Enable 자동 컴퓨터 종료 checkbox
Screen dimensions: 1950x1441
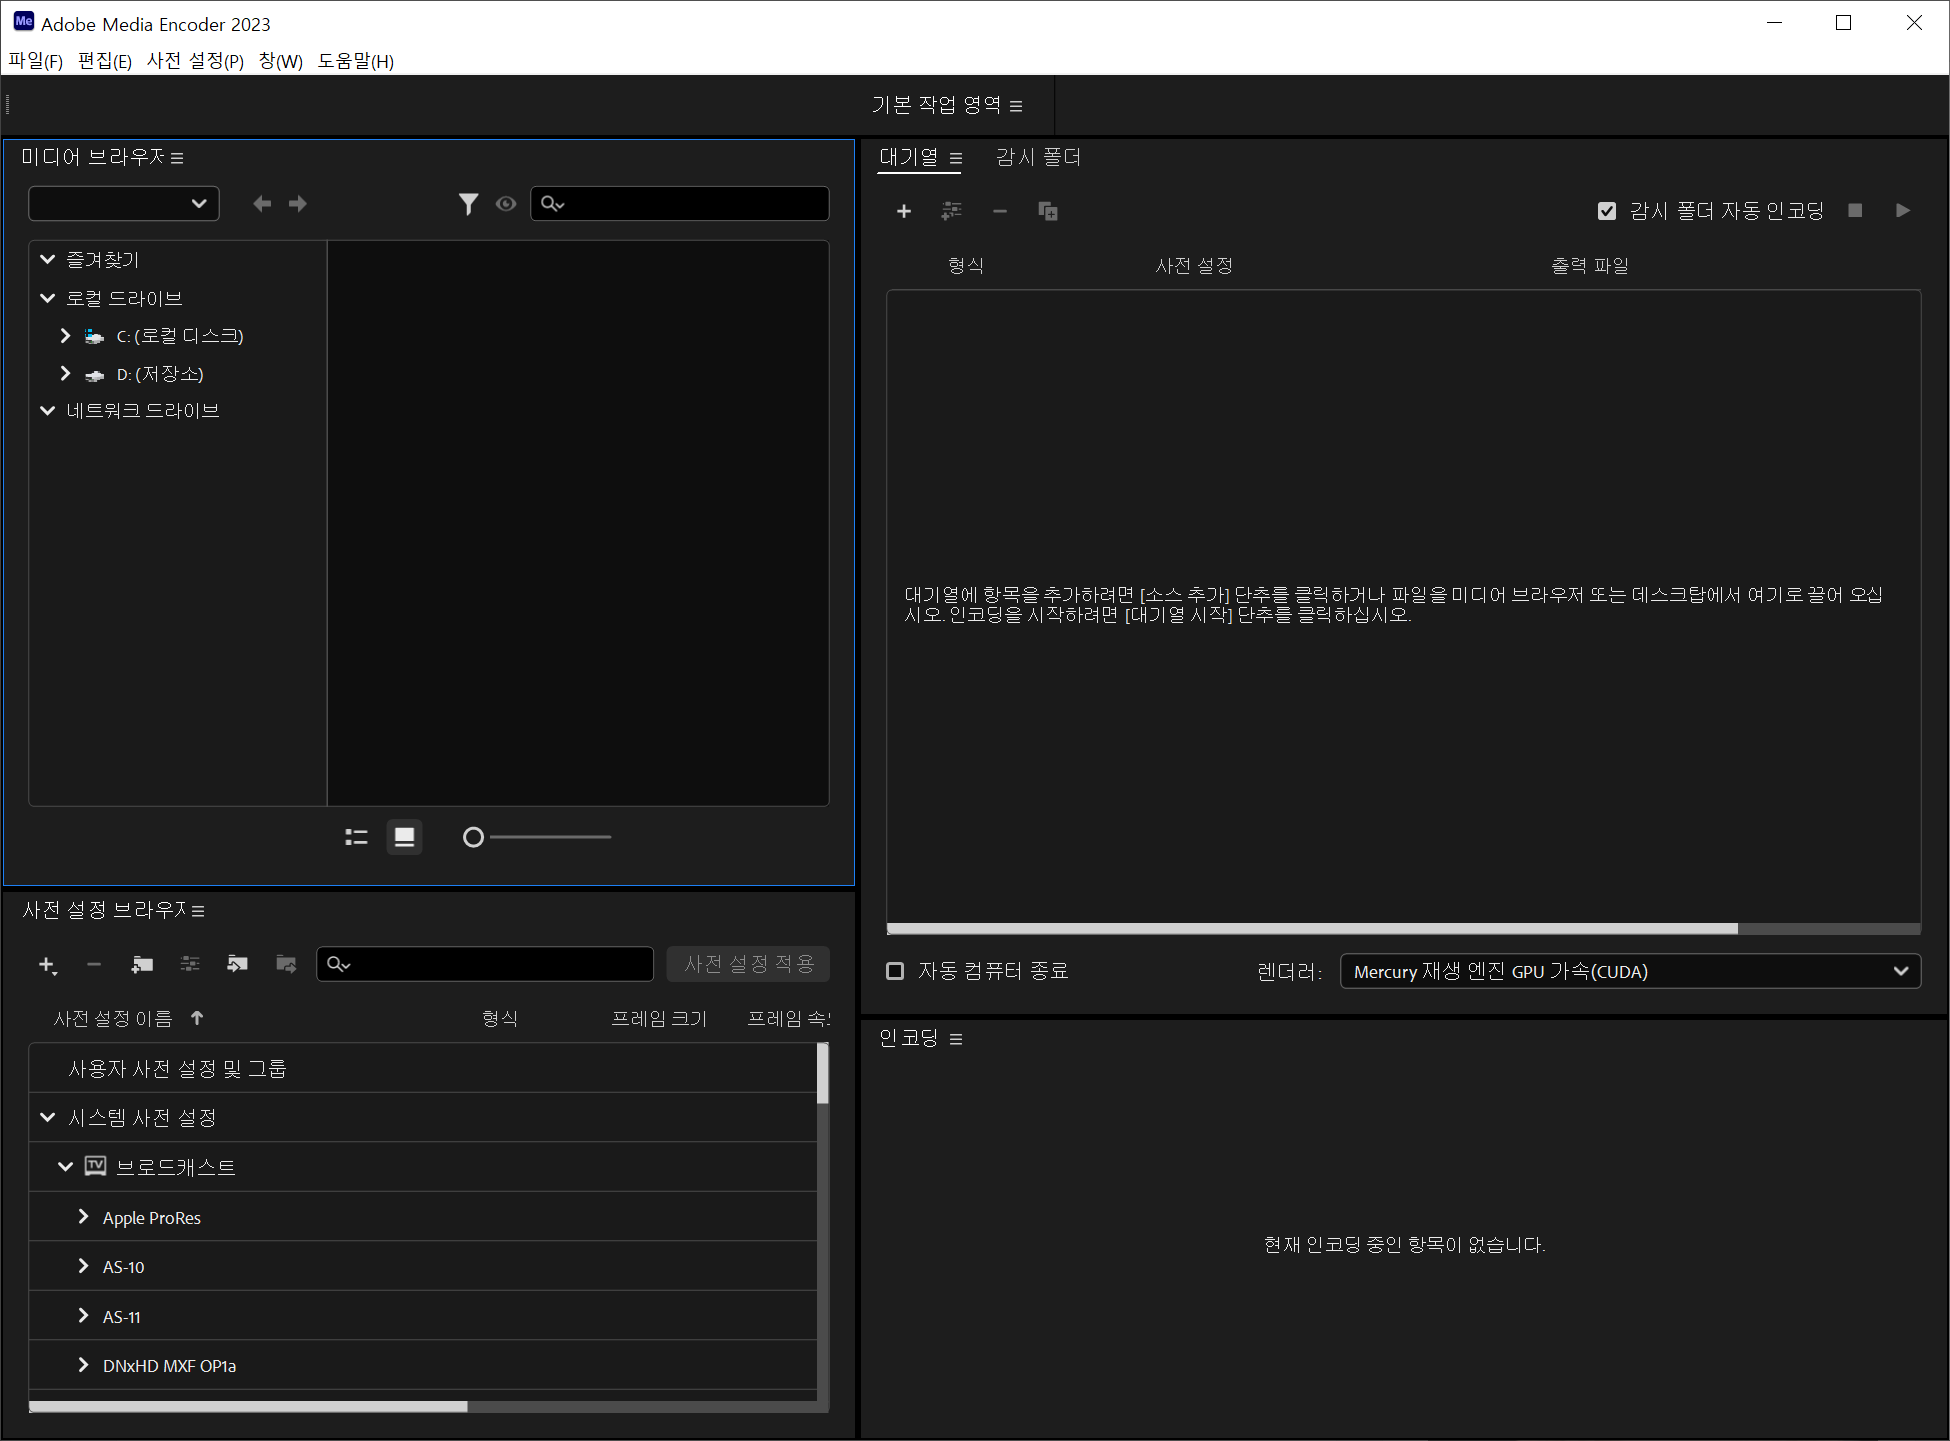895,971
